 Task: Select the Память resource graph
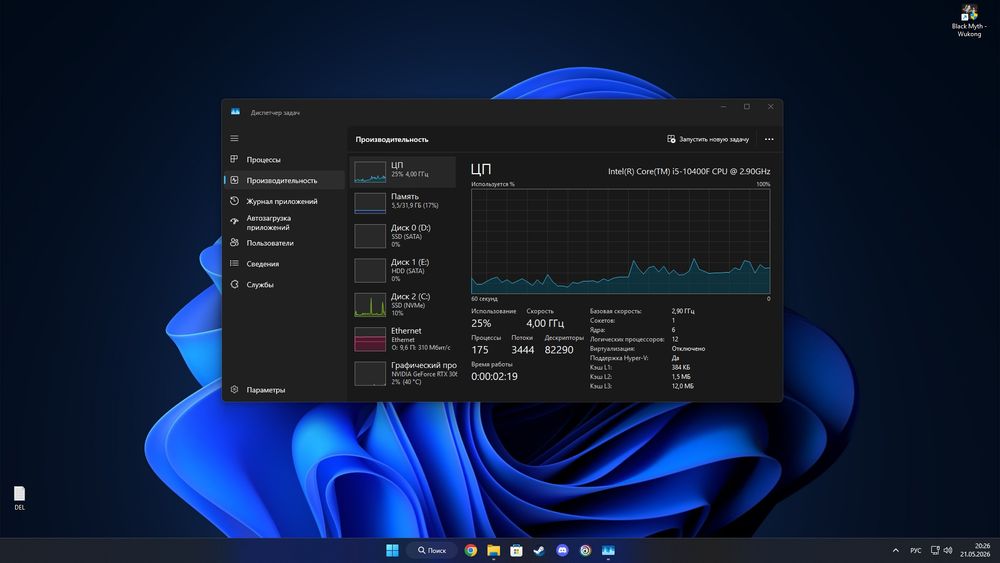pos(370,203)
